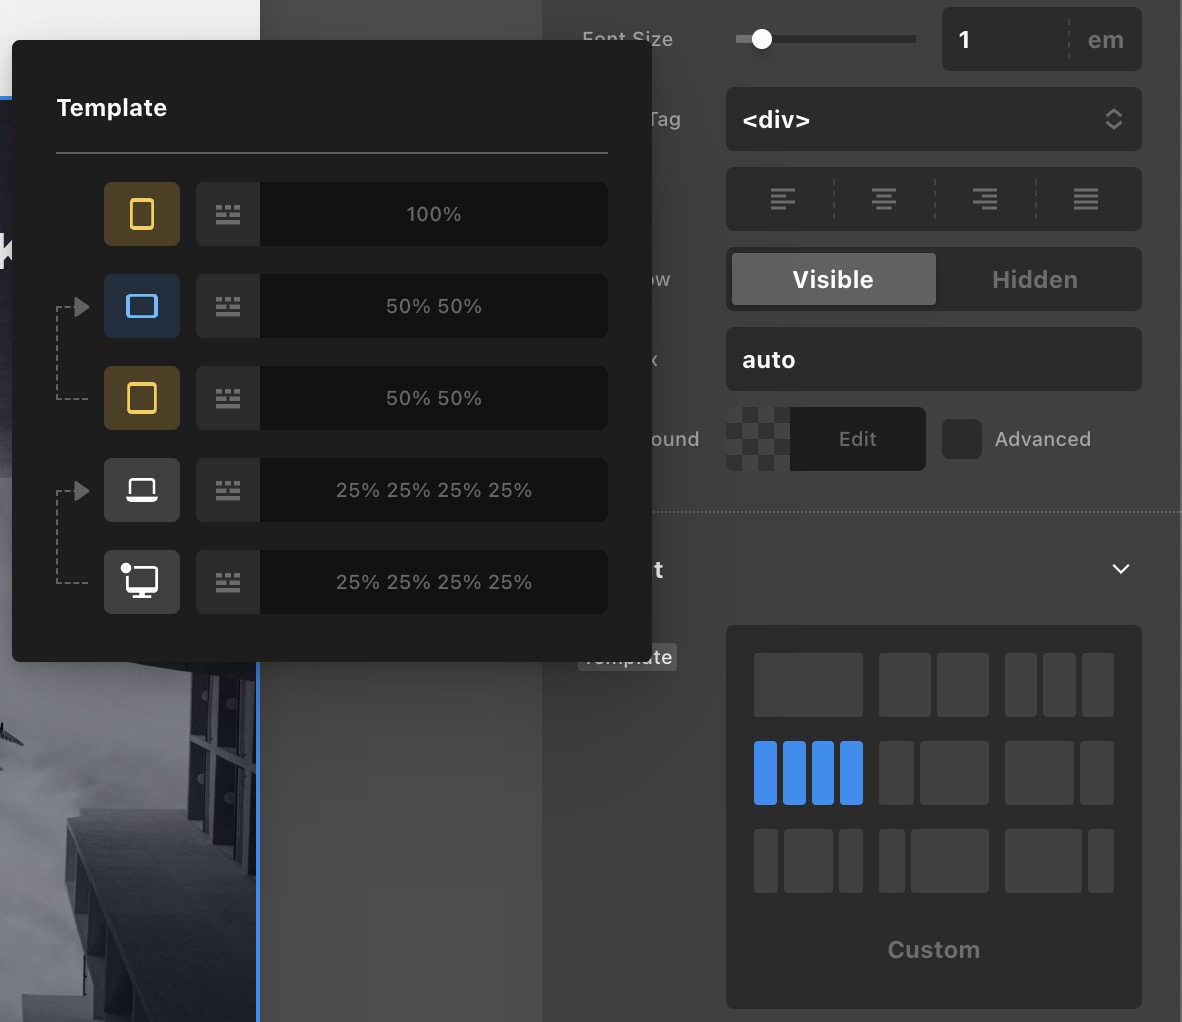
Task: Click the laptop breakpoint icon
Action: click(142, 490)
